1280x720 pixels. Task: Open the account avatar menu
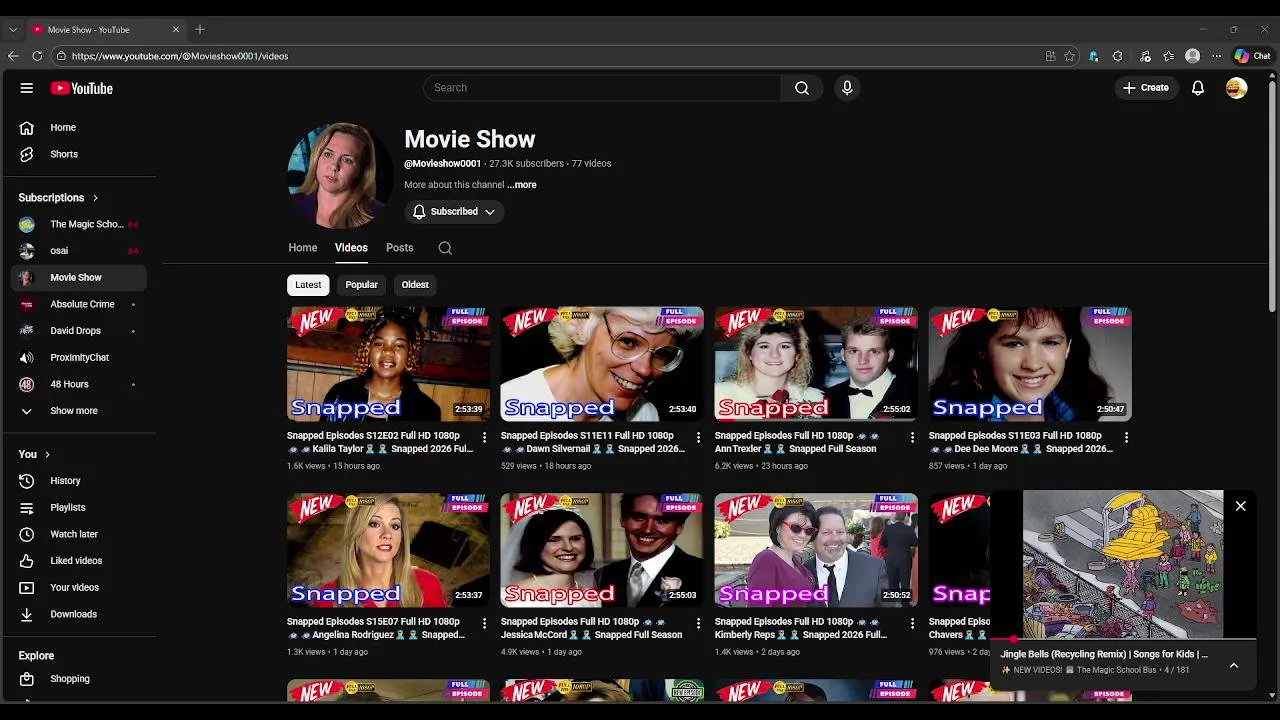[x=1237, y=88]
